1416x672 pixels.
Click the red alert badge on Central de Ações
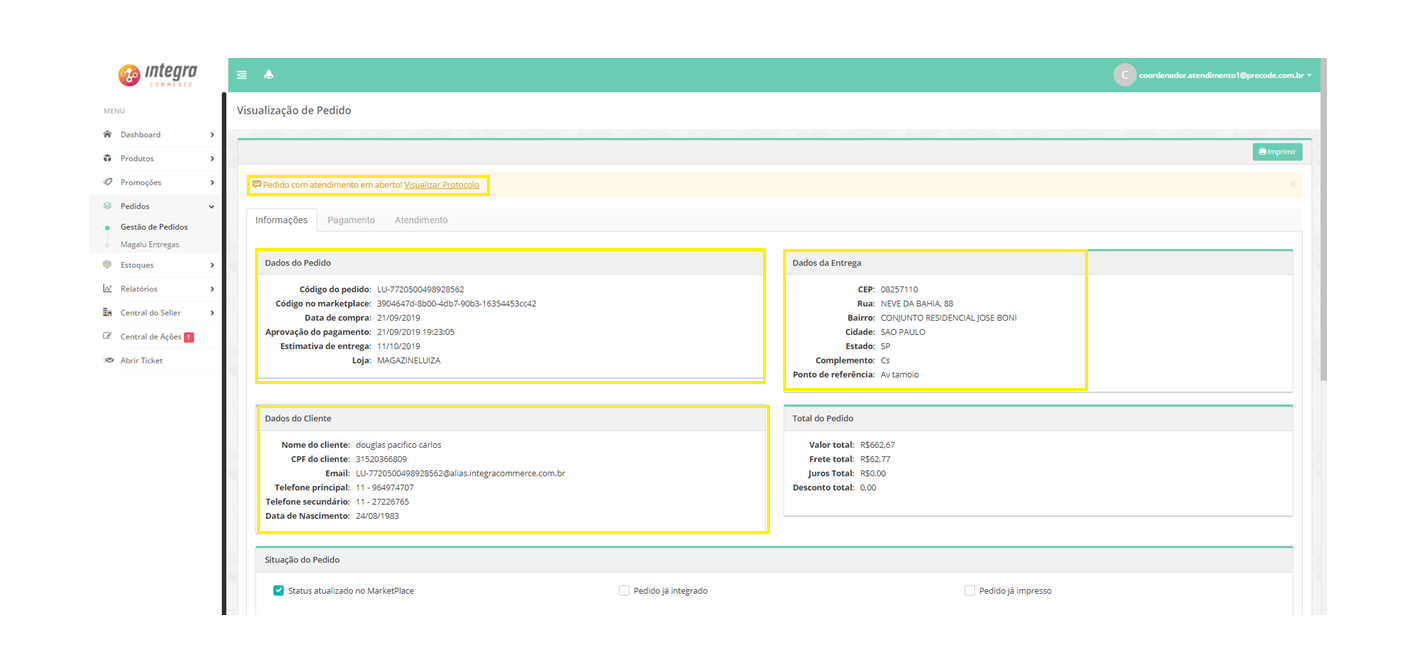click(188, 337)
